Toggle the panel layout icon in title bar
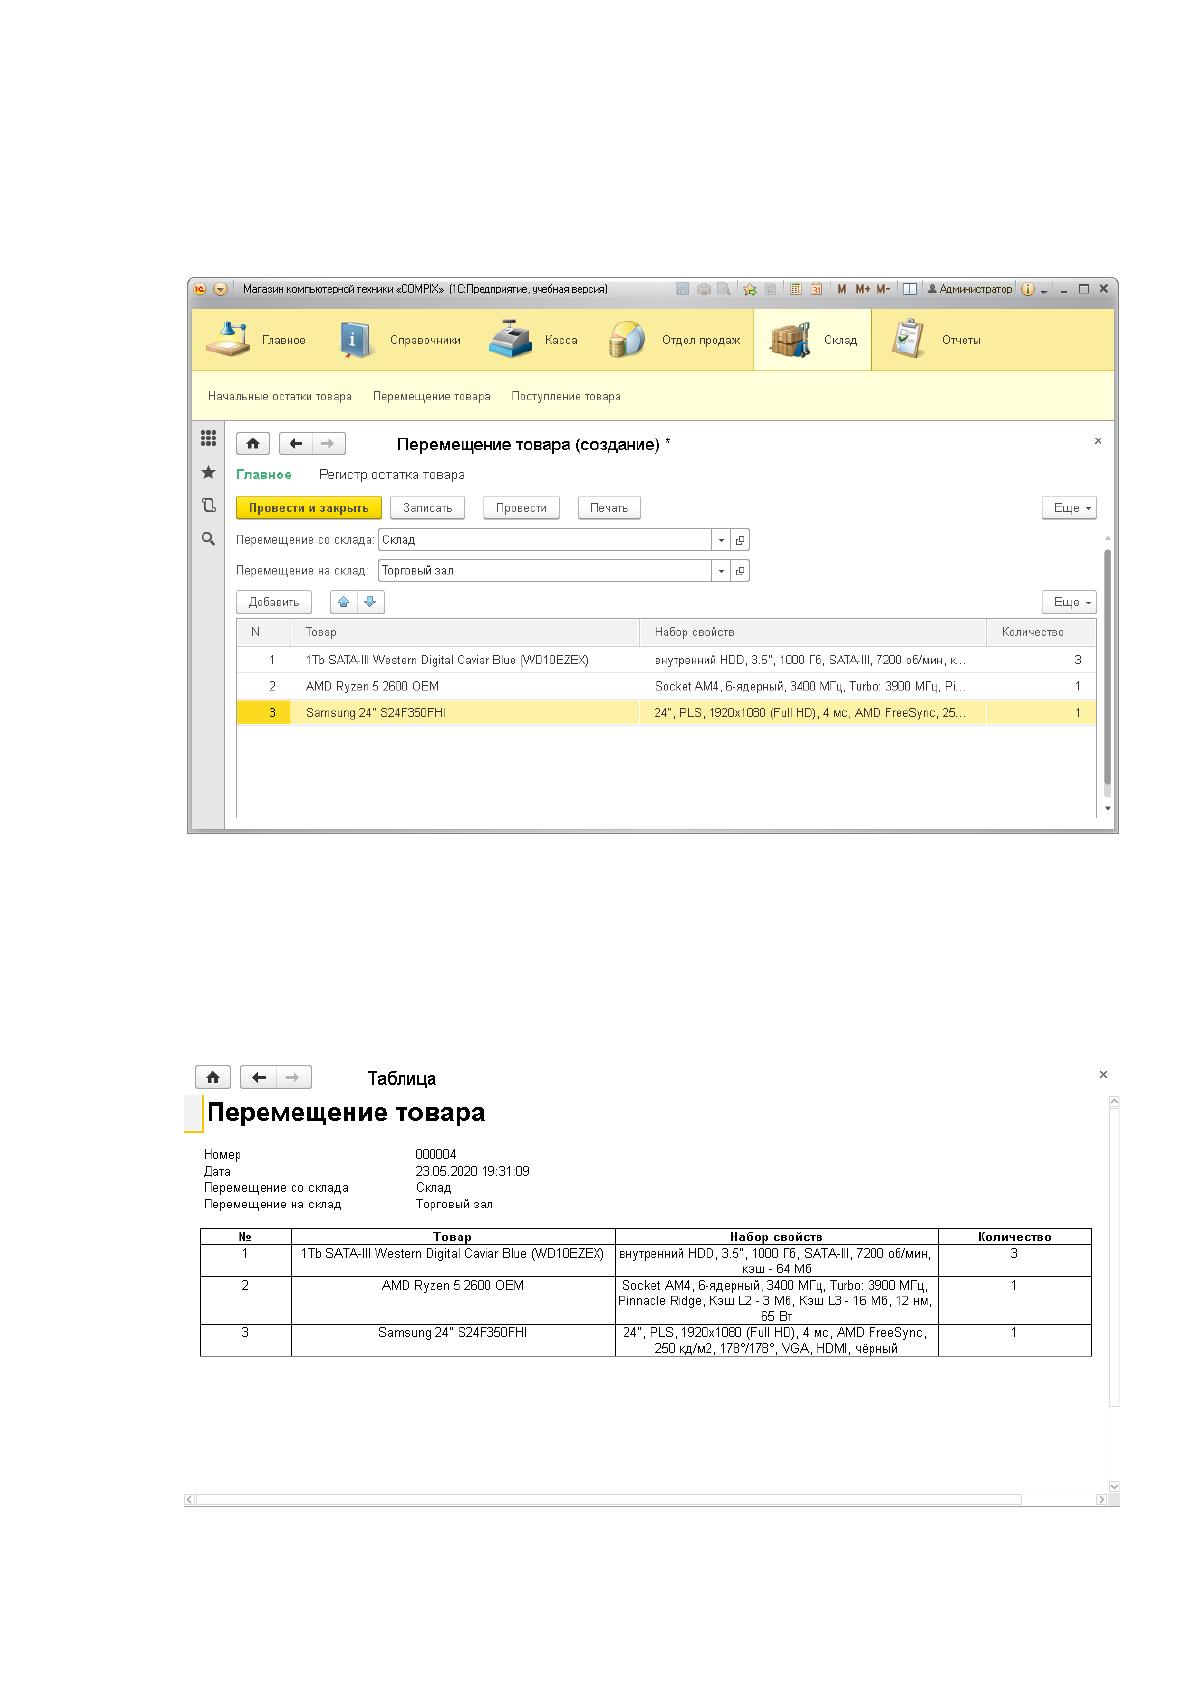 (x=910, y=289)
